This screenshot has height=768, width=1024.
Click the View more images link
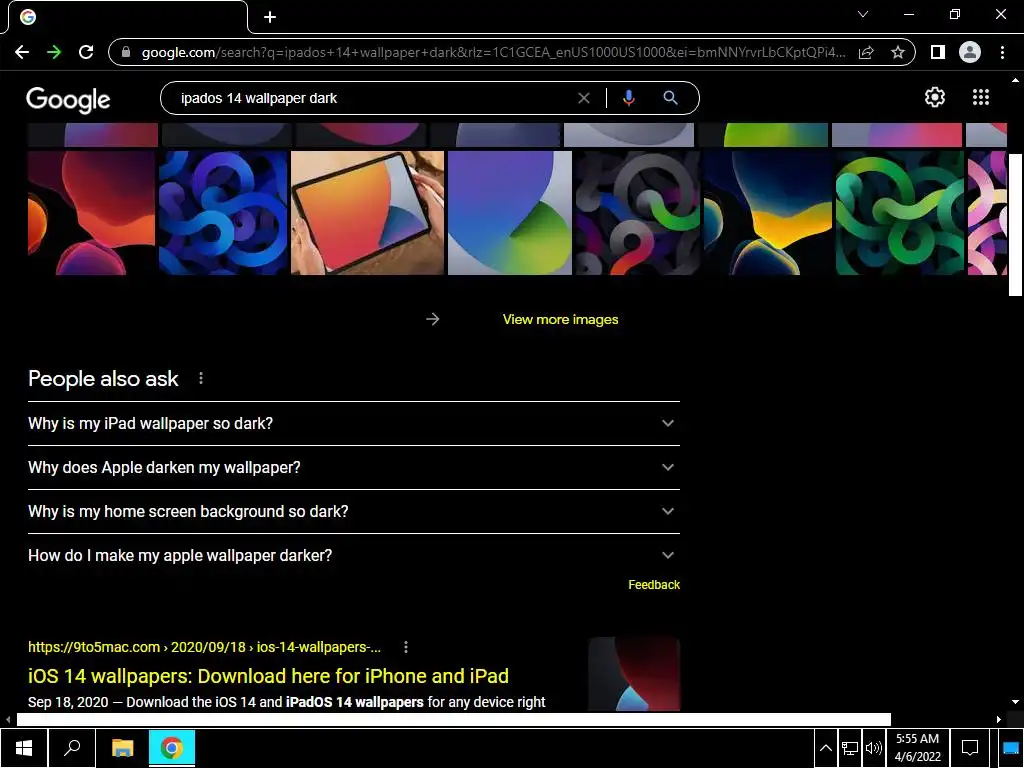(560, 319)
